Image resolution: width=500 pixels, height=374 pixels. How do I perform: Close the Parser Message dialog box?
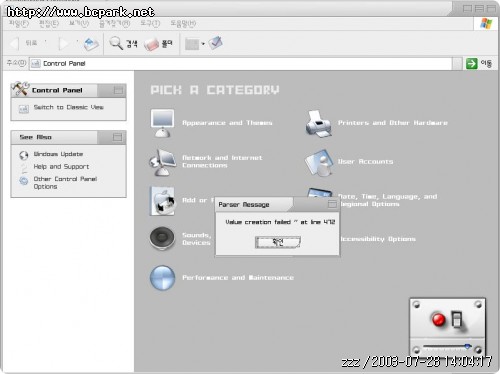332,204
